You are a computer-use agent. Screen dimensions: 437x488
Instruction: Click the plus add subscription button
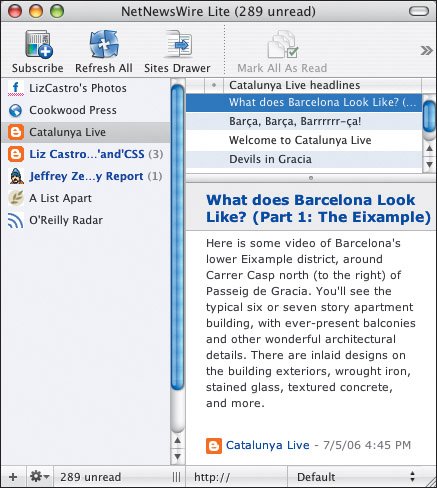[13, 477]
